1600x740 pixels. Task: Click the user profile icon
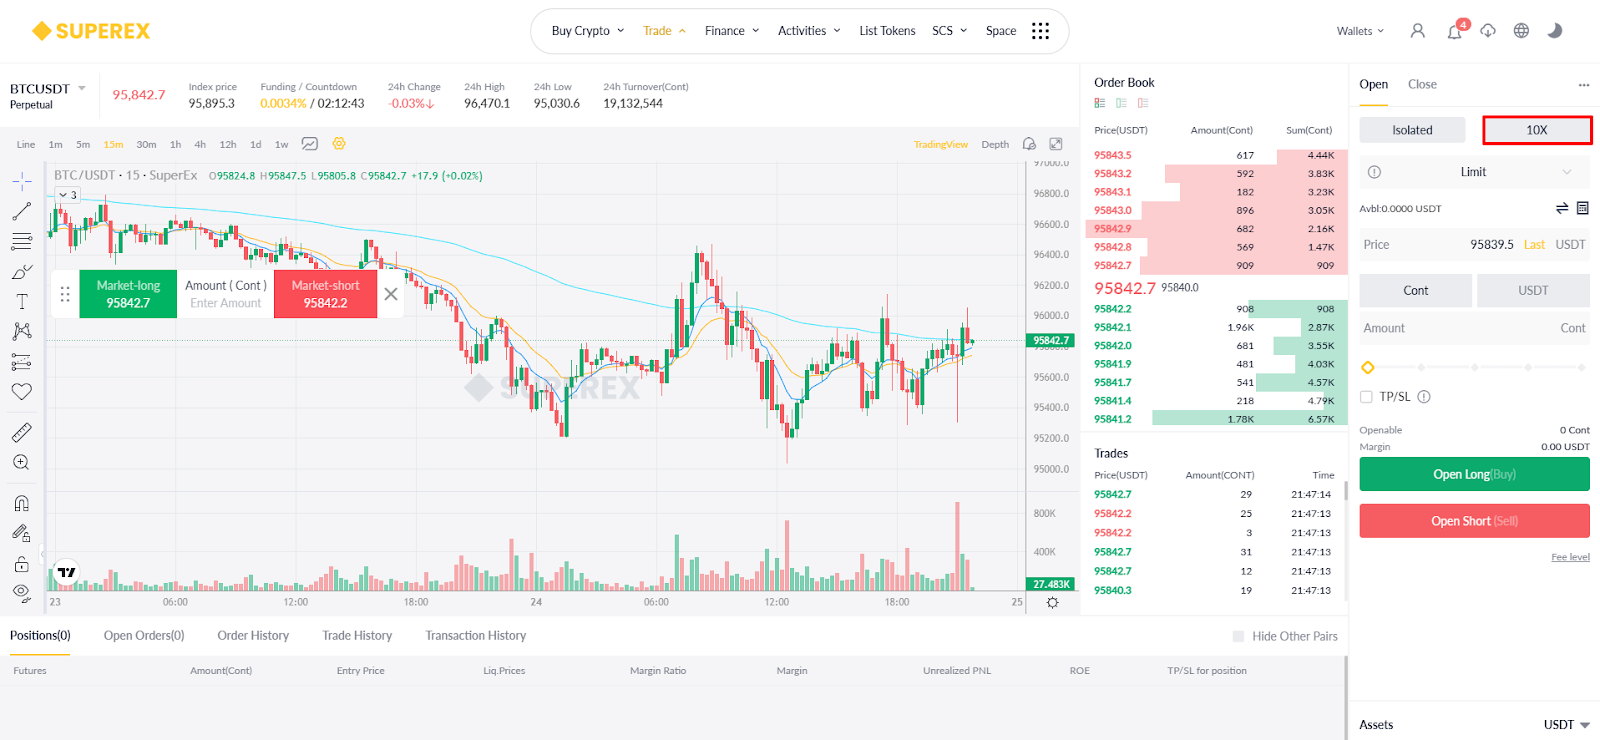tap(1417, 31)
